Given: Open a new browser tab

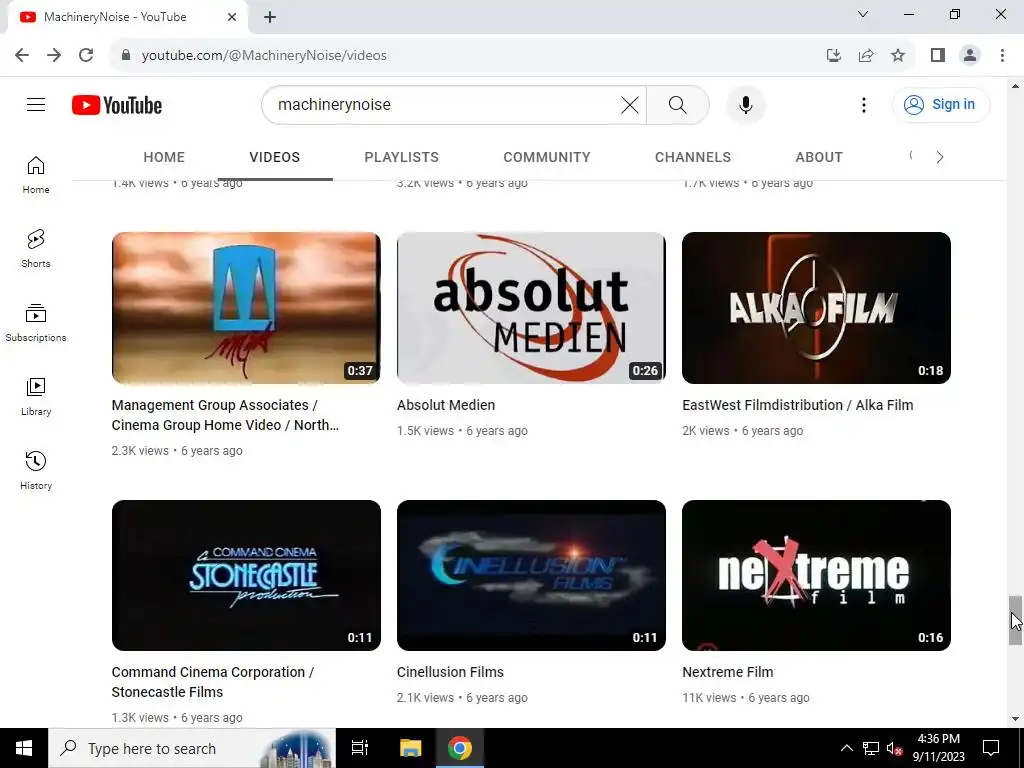Looking at the screenshot, I should (x=270, y=17).
